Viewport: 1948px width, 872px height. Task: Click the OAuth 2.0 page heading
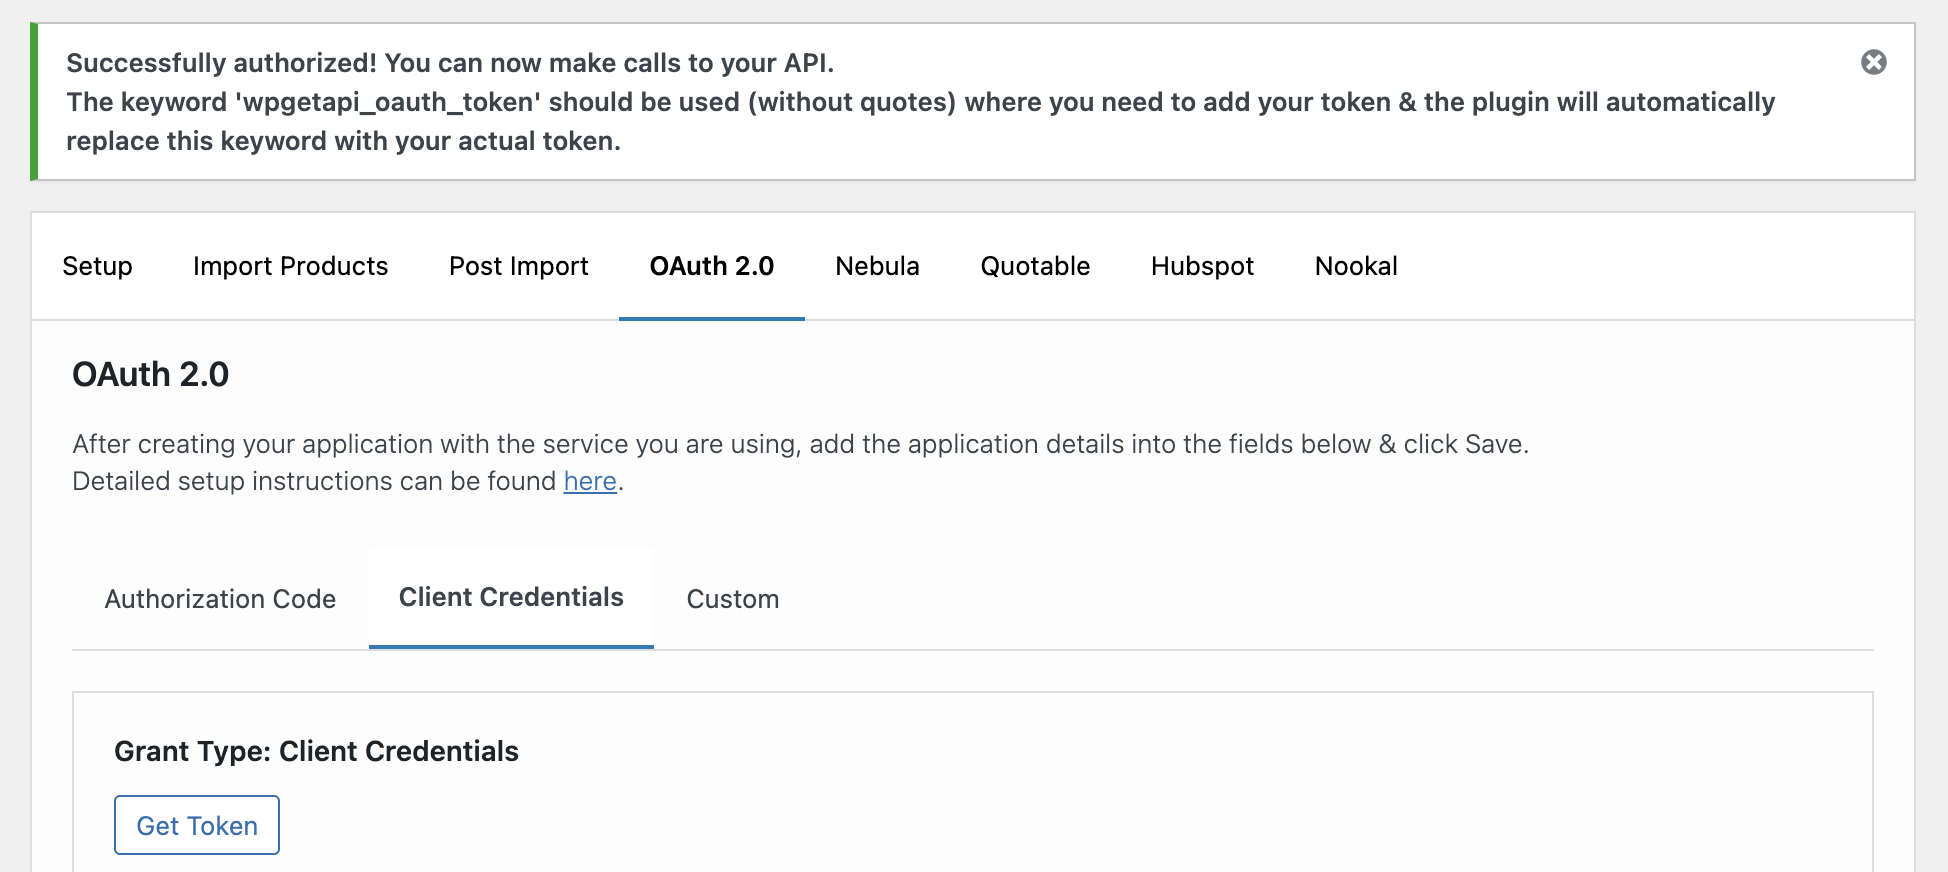(x=151, y=374)
